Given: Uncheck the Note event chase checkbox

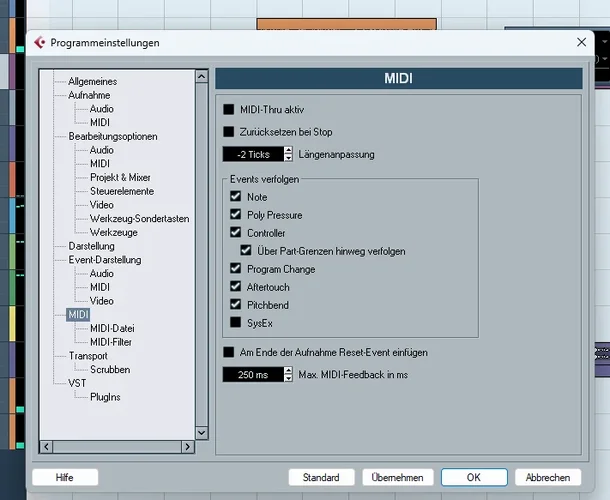Looking at the screenshot, I should point(235,196).
